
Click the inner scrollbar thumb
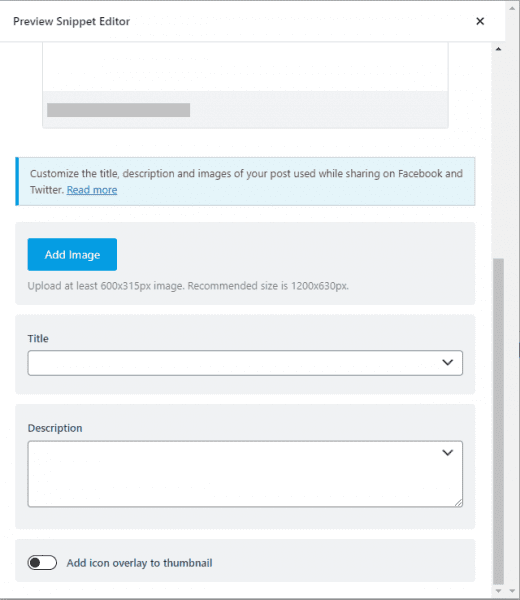(x=498, y=422)
